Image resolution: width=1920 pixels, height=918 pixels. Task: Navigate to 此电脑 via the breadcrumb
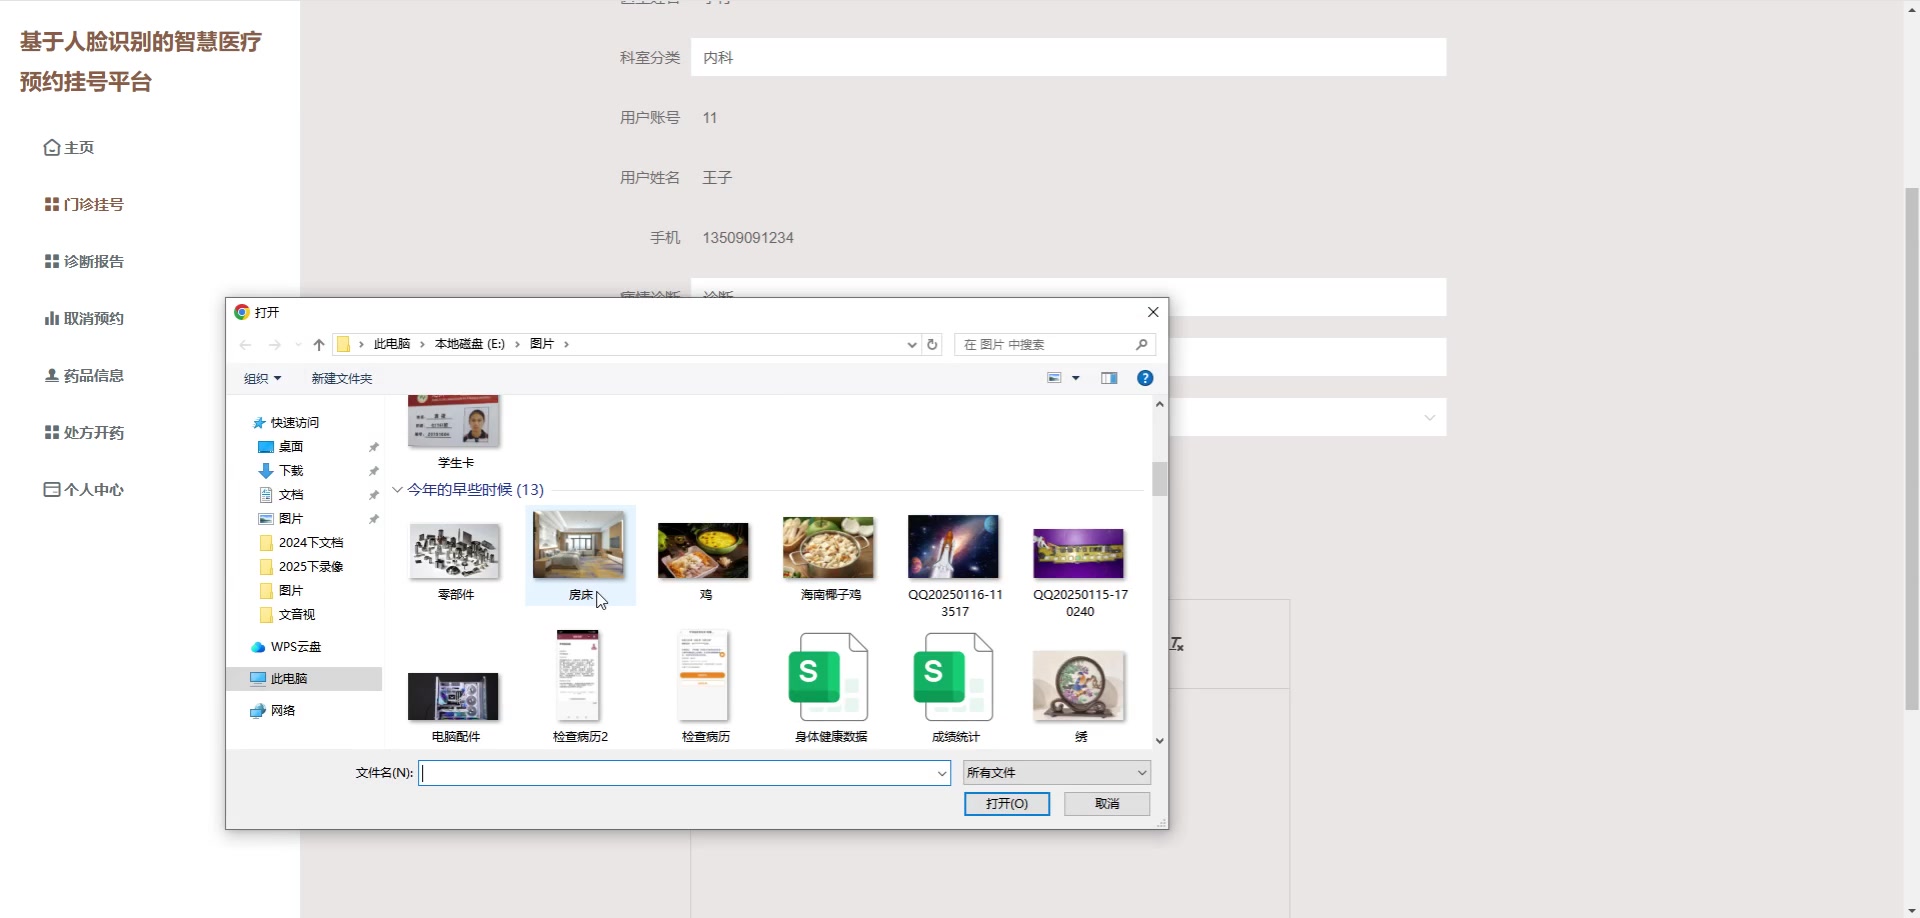click(x=390, y=344)
